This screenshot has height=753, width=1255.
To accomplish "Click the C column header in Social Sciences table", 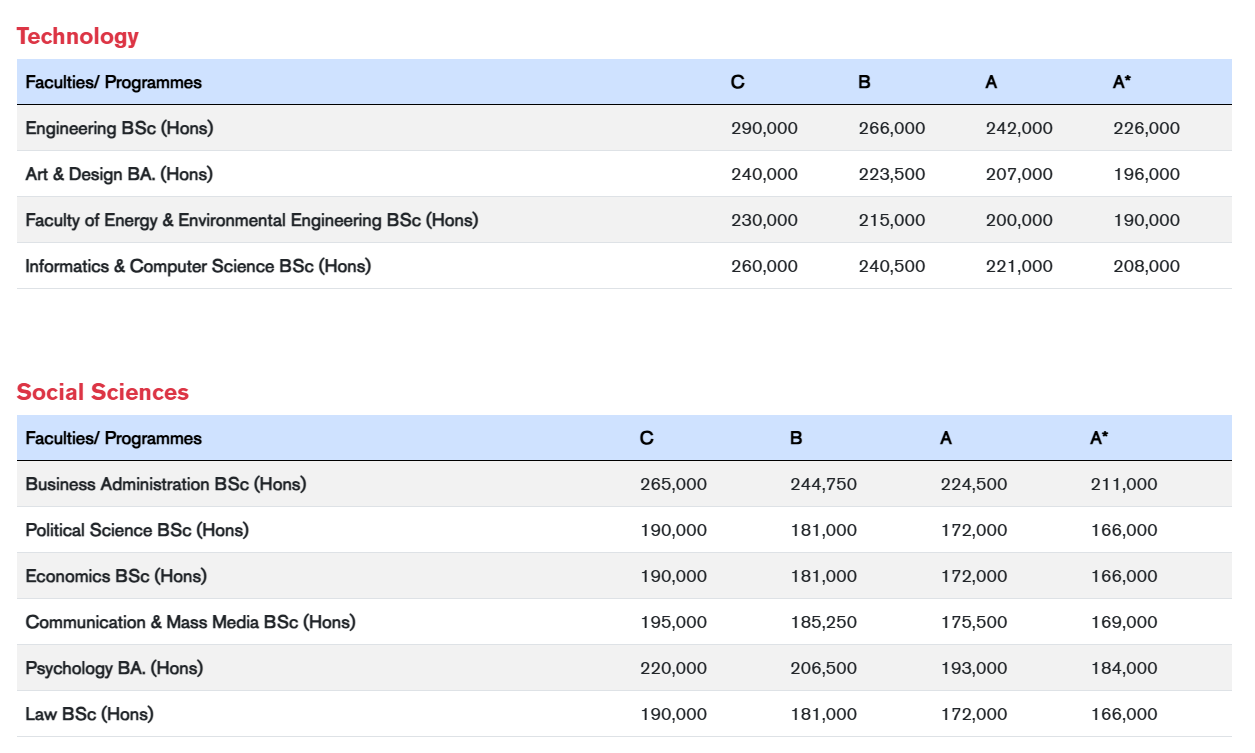I will click(647, 438).
